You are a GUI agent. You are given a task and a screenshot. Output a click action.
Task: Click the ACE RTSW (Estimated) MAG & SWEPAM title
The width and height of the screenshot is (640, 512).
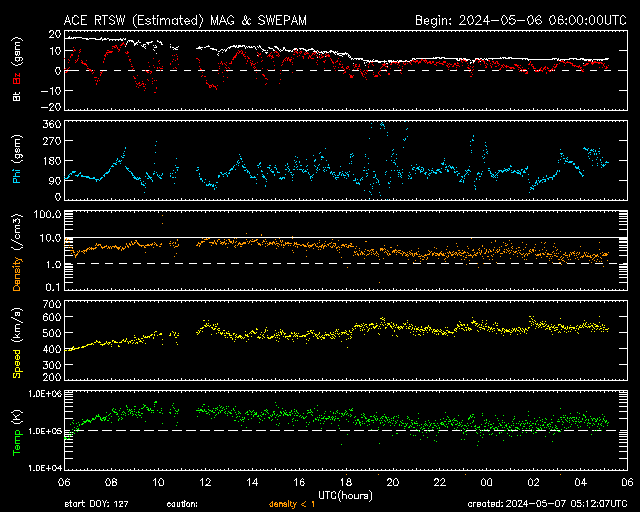pyautogui.click(x=185, y=20)
